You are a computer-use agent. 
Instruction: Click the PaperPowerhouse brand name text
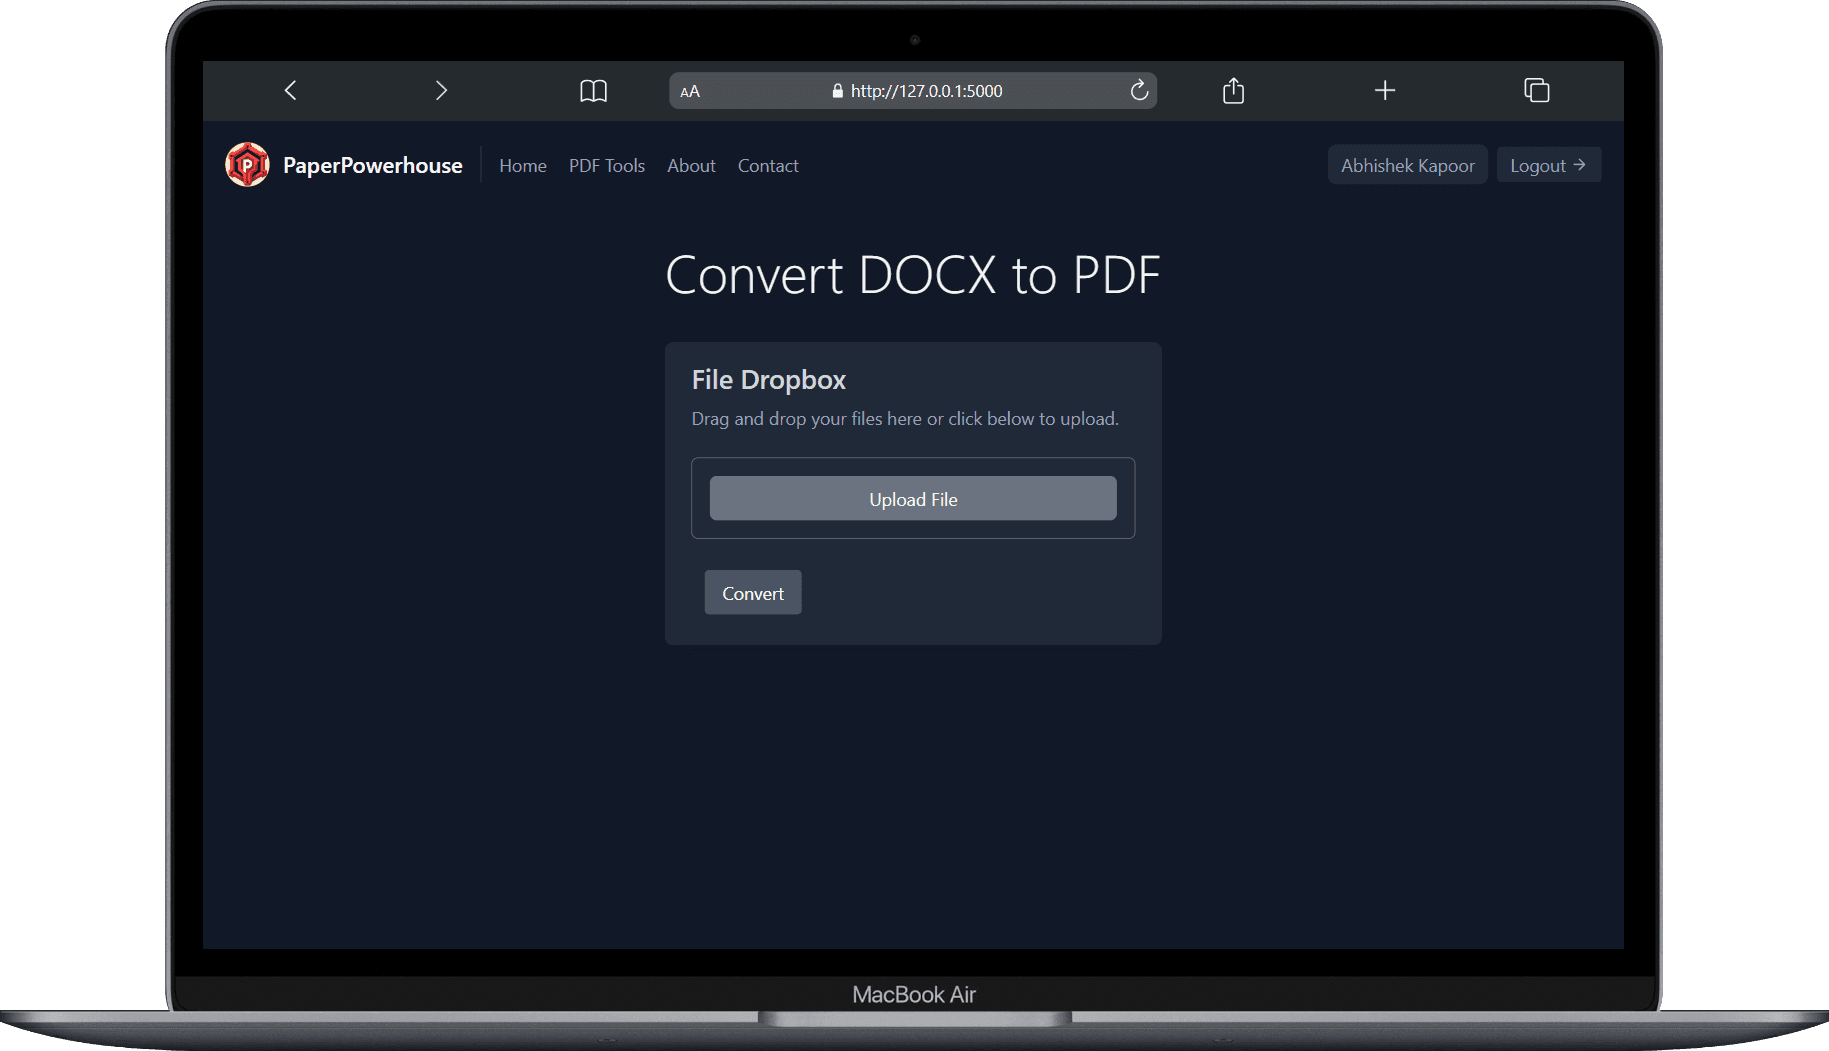click(x=372, y=166)
